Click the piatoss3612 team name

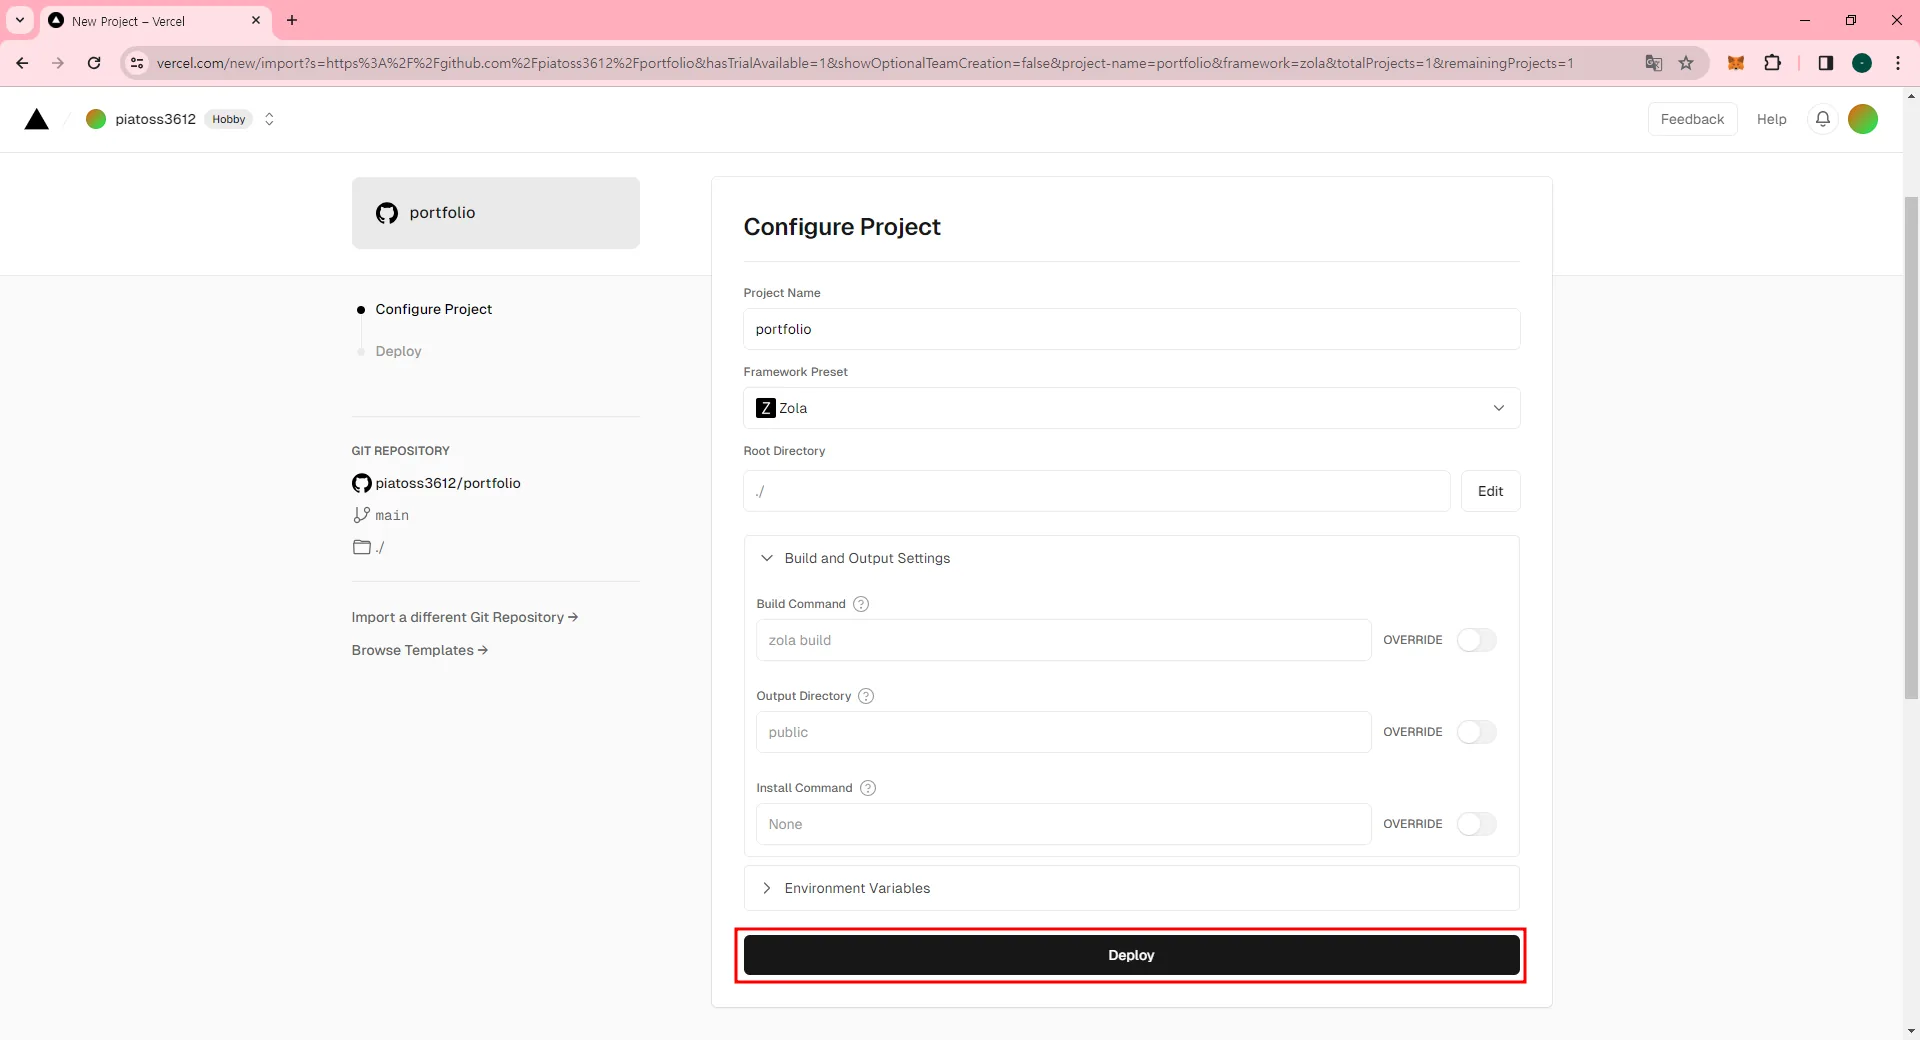click(x=155, y=119)
